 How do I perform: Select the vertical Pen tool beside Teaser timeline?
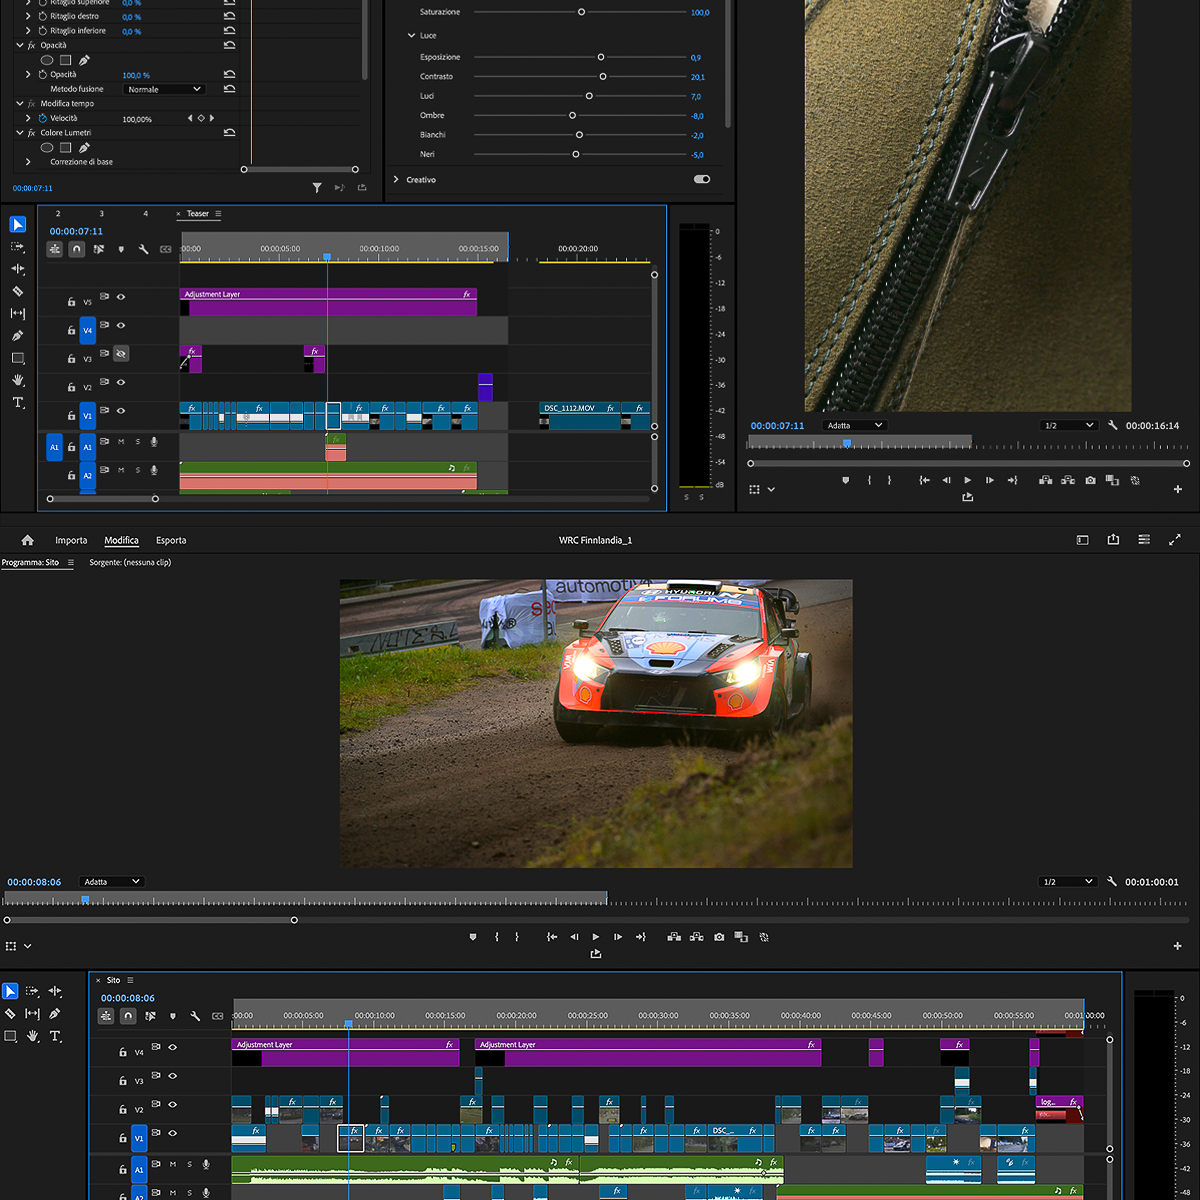[x=18, y=336]
